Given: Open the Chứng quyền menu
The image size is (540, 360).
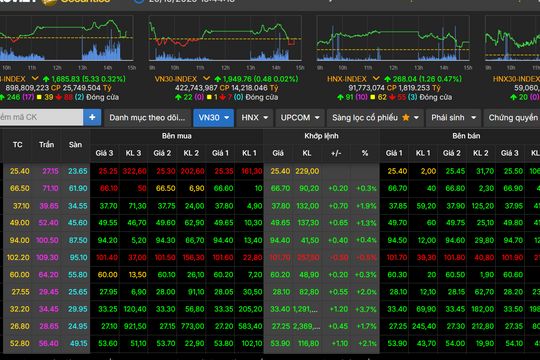Looking at the screenshot, I should click(512, 118).
